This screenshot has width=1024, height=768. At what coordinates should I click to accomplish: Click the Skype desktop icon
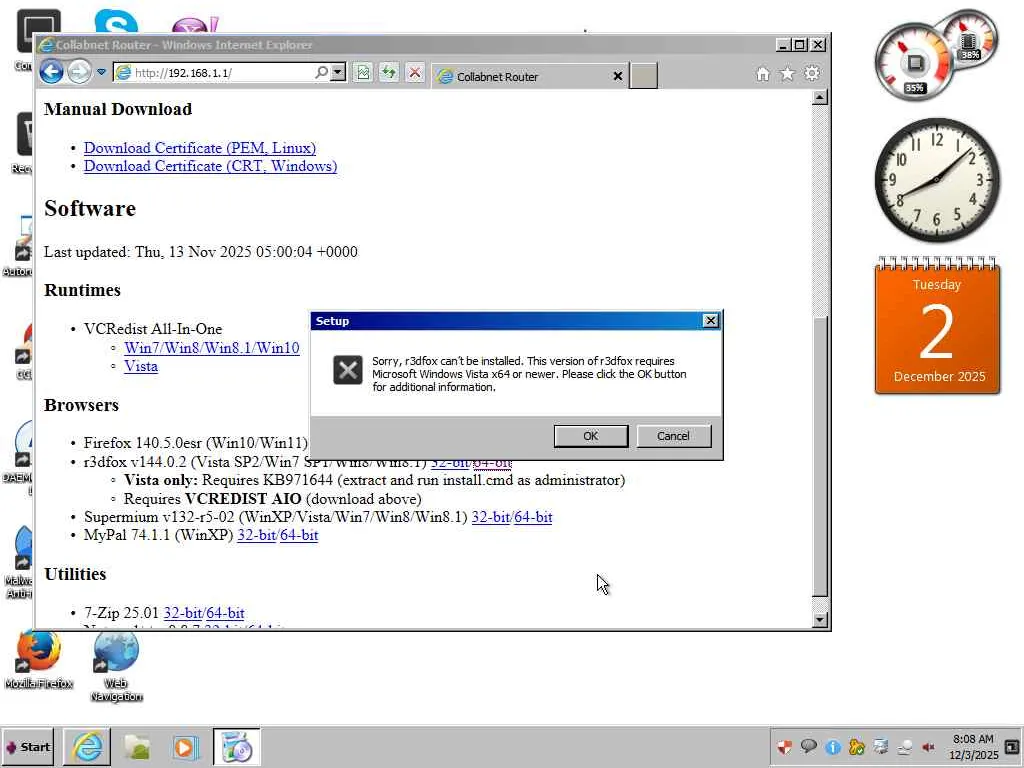(x=116, y=21)
